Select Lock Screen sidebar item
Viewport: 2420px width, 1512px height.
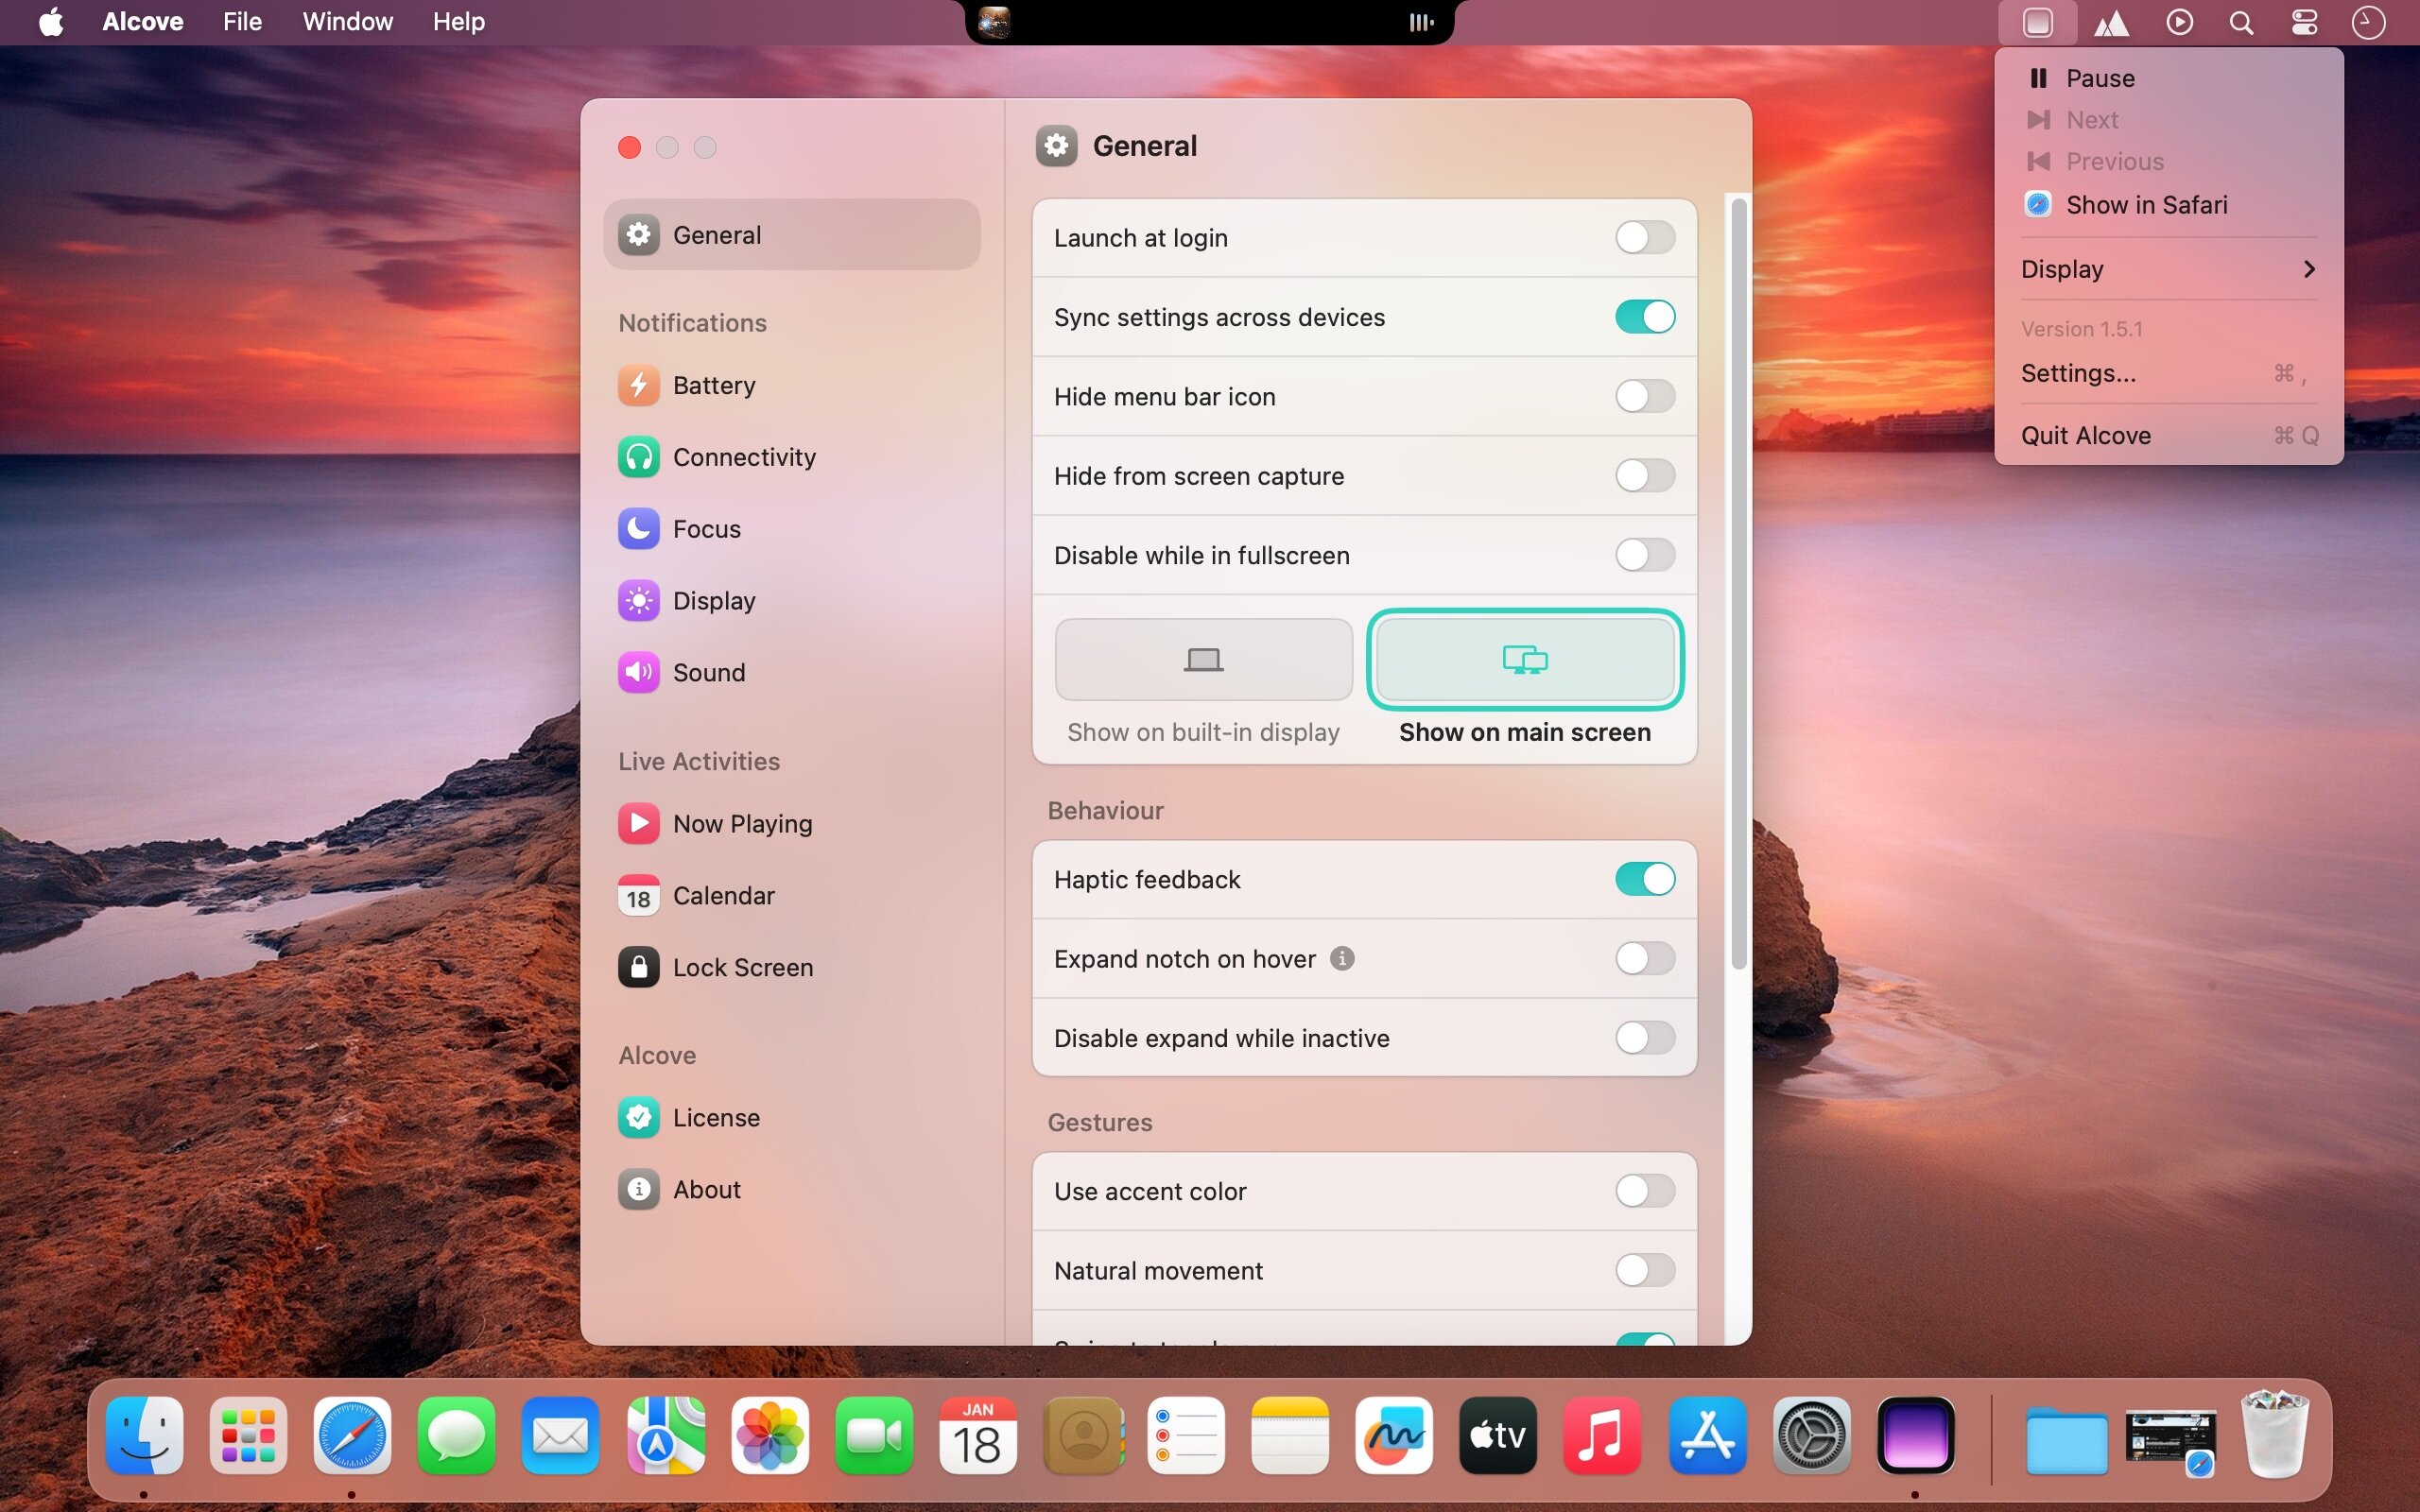click(741, 967)
